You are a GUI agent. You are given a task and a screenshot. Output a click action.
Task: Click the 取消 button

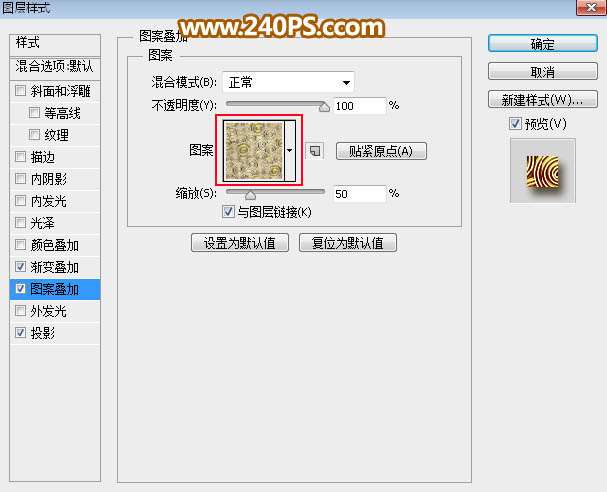point(543,72)
